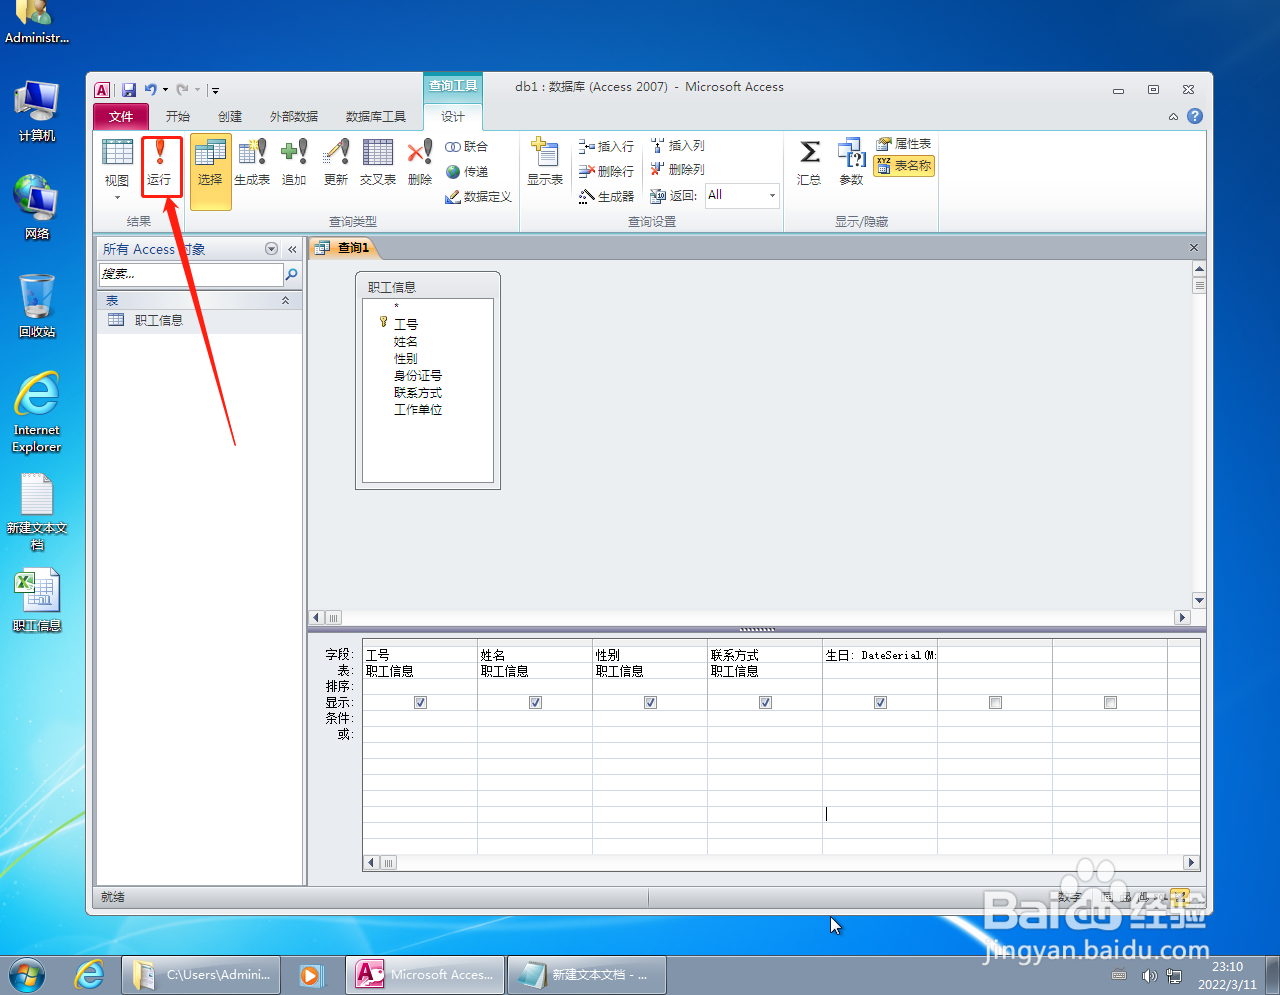Open the 文件 tab
Viewport: 1280px width, 995px height.
(121, 117)
